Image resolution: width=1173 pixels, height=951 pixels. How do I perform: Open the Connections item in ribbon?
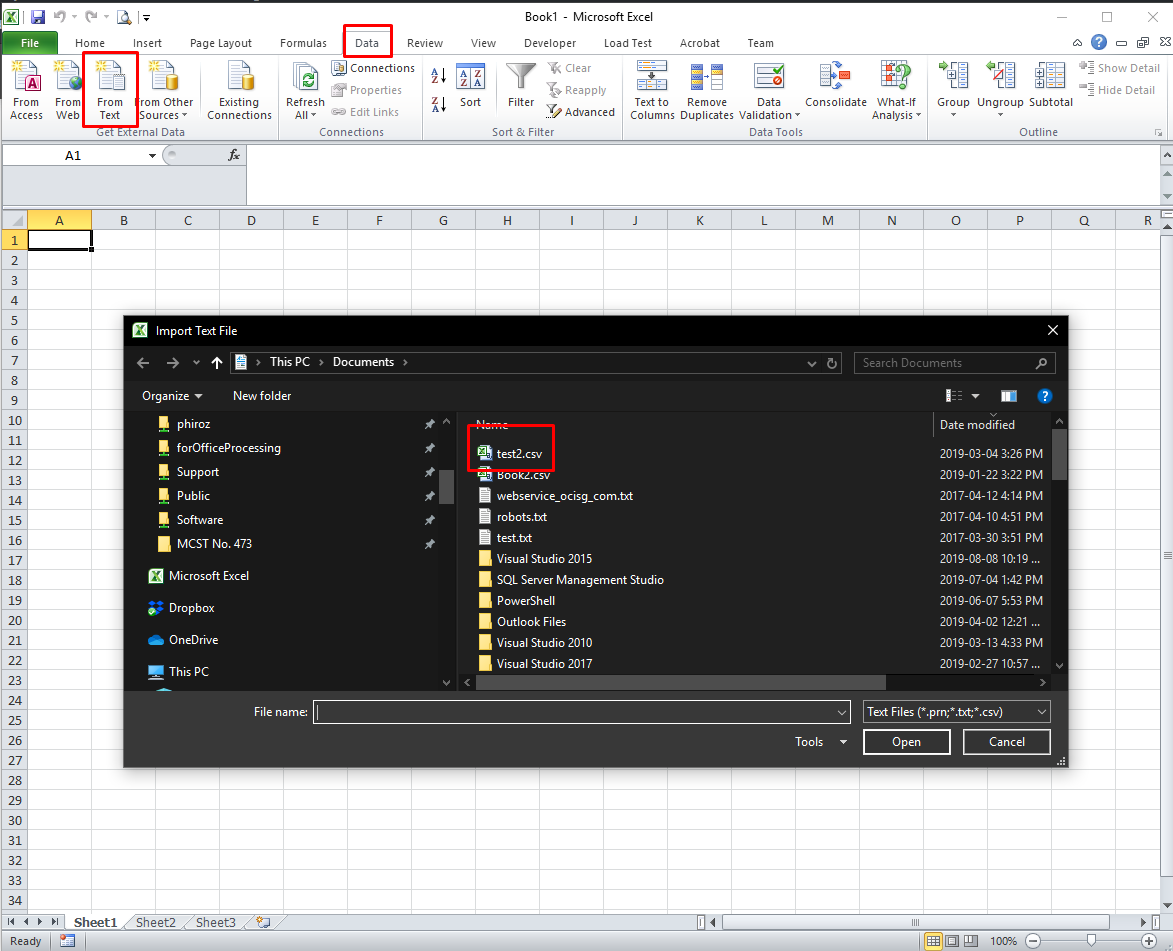click(x=373, y=68)
